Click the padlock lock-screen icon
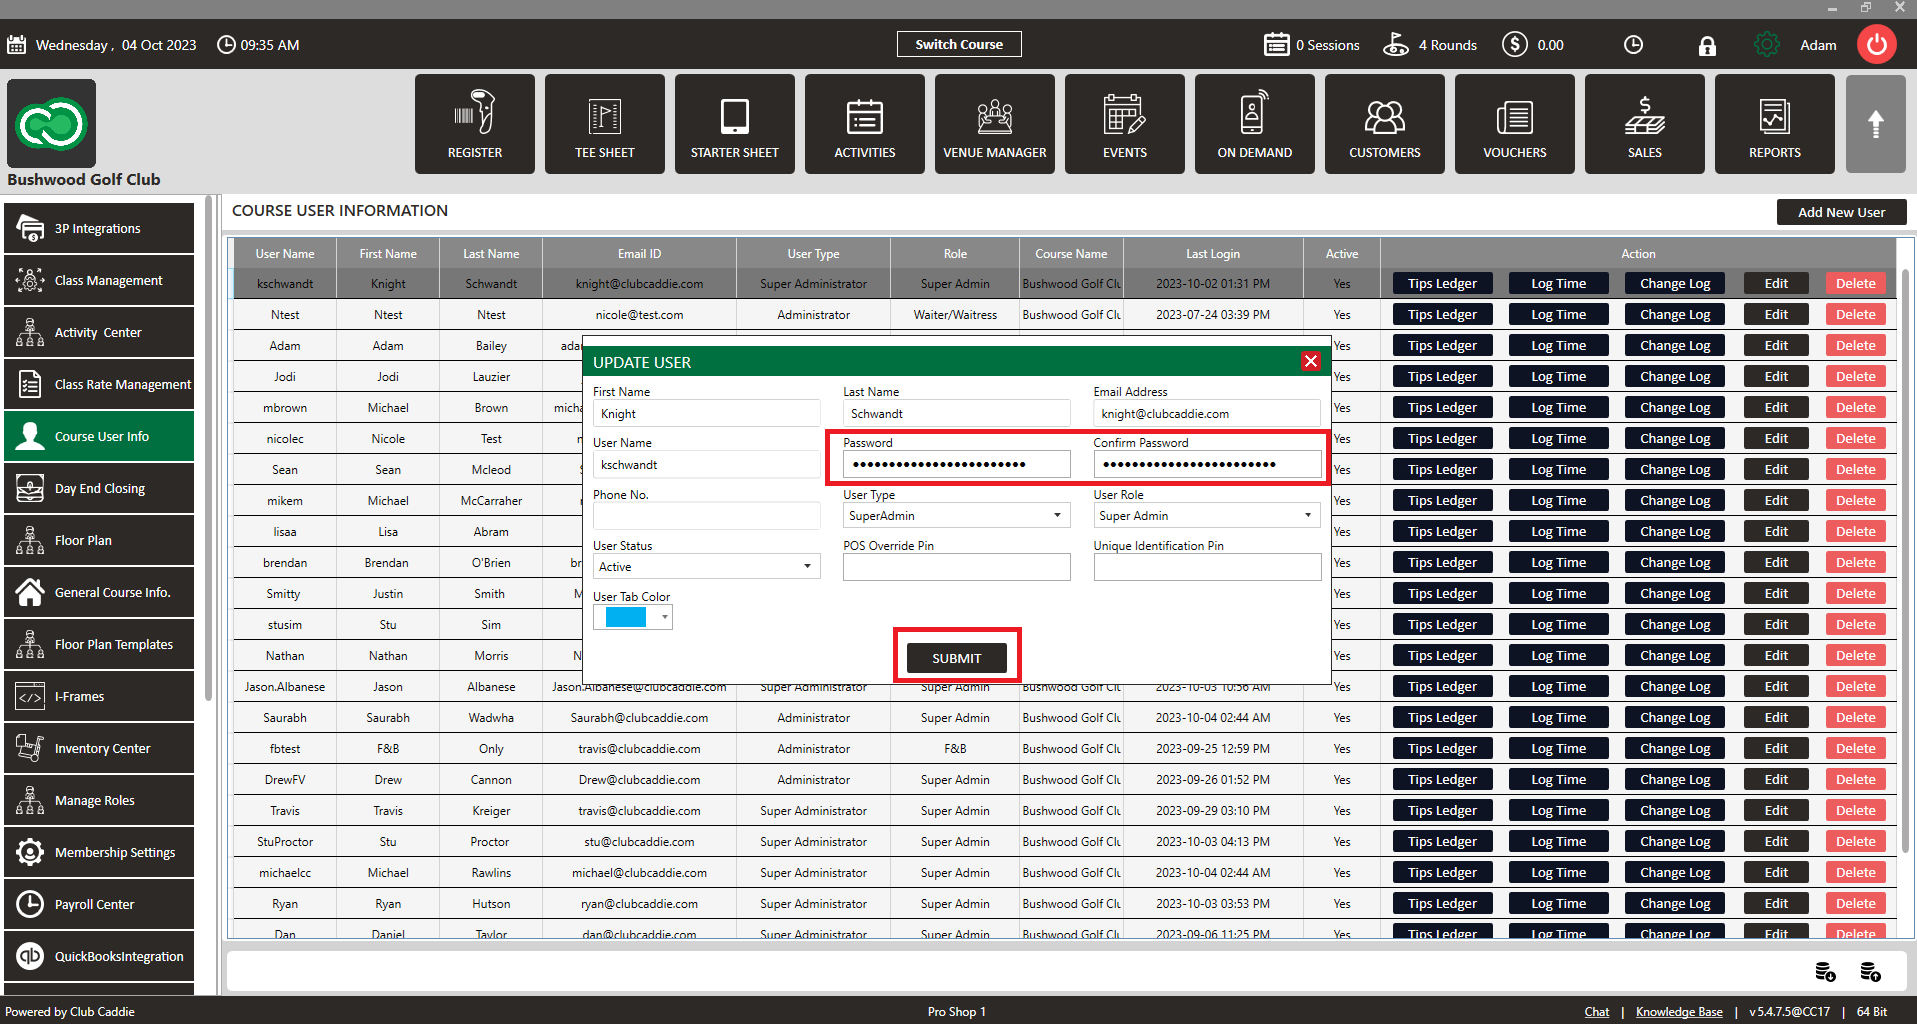The image size is (1917, 1024). [1707, 45]
